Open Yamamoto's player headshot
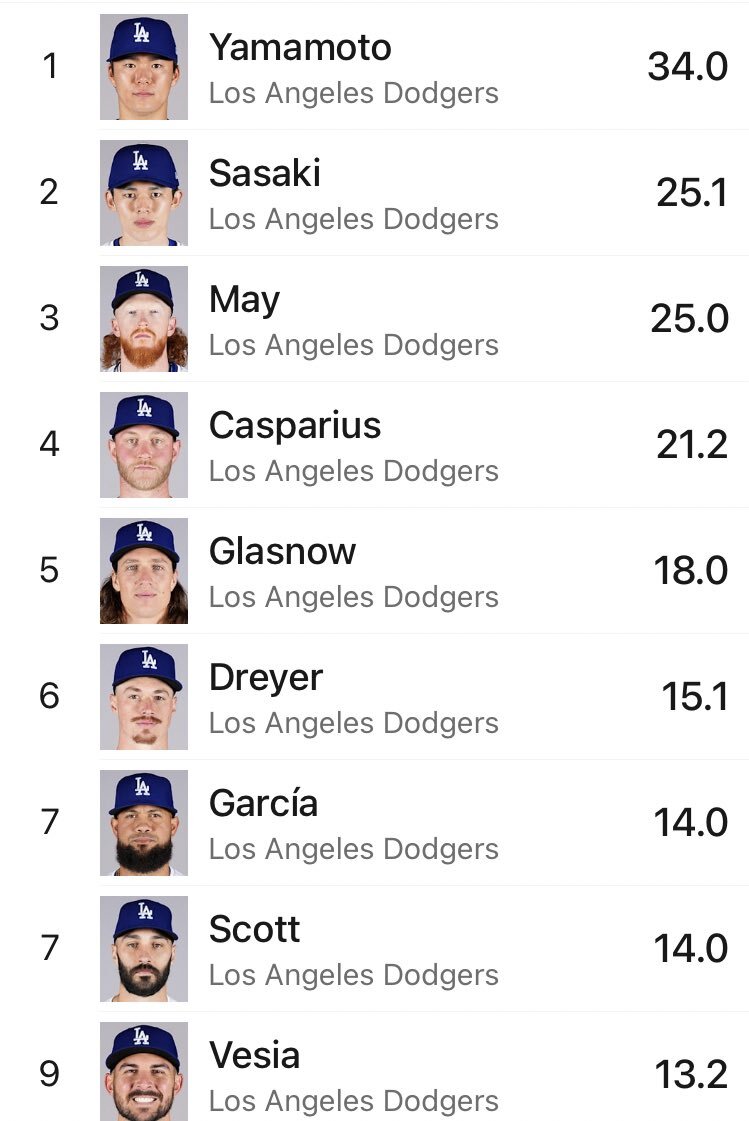749x1121 pixels. tap(144, 66)
